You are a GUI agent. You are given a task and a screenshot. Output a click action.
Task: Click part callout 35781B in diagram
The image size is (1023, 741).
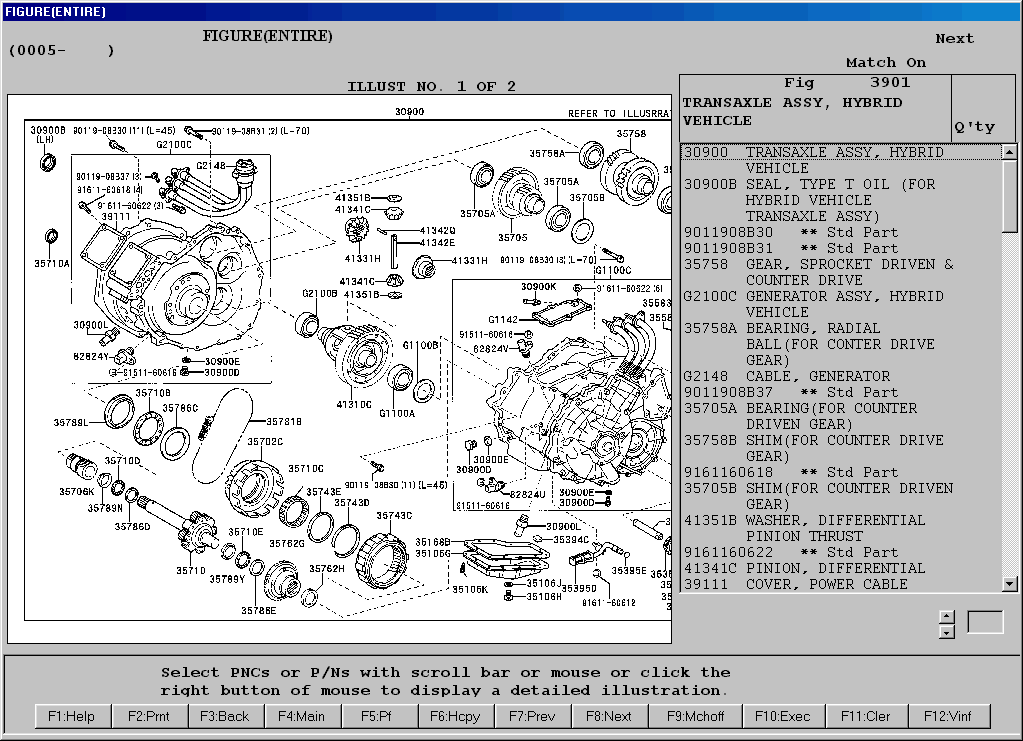[x=284, y=421]
